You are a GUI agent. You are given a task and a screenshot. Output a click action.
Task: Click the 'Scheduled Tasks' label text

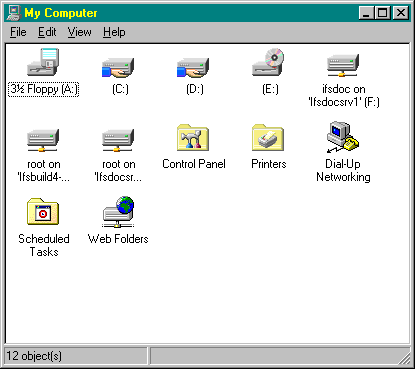(44, 245)
